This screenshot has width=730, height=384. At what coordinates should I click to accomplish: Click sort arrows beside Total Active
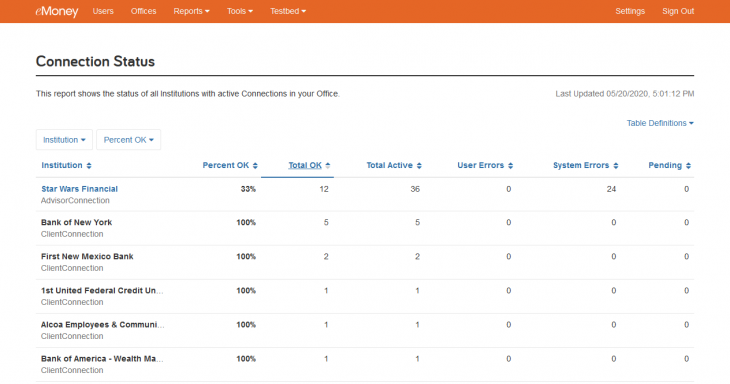(x=419, y=166)
